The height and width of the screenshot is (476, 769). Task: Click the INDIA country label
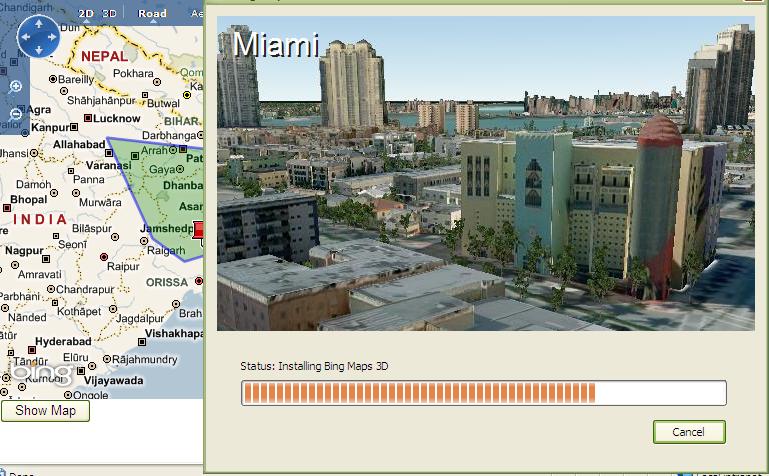(x=40, y=219)
